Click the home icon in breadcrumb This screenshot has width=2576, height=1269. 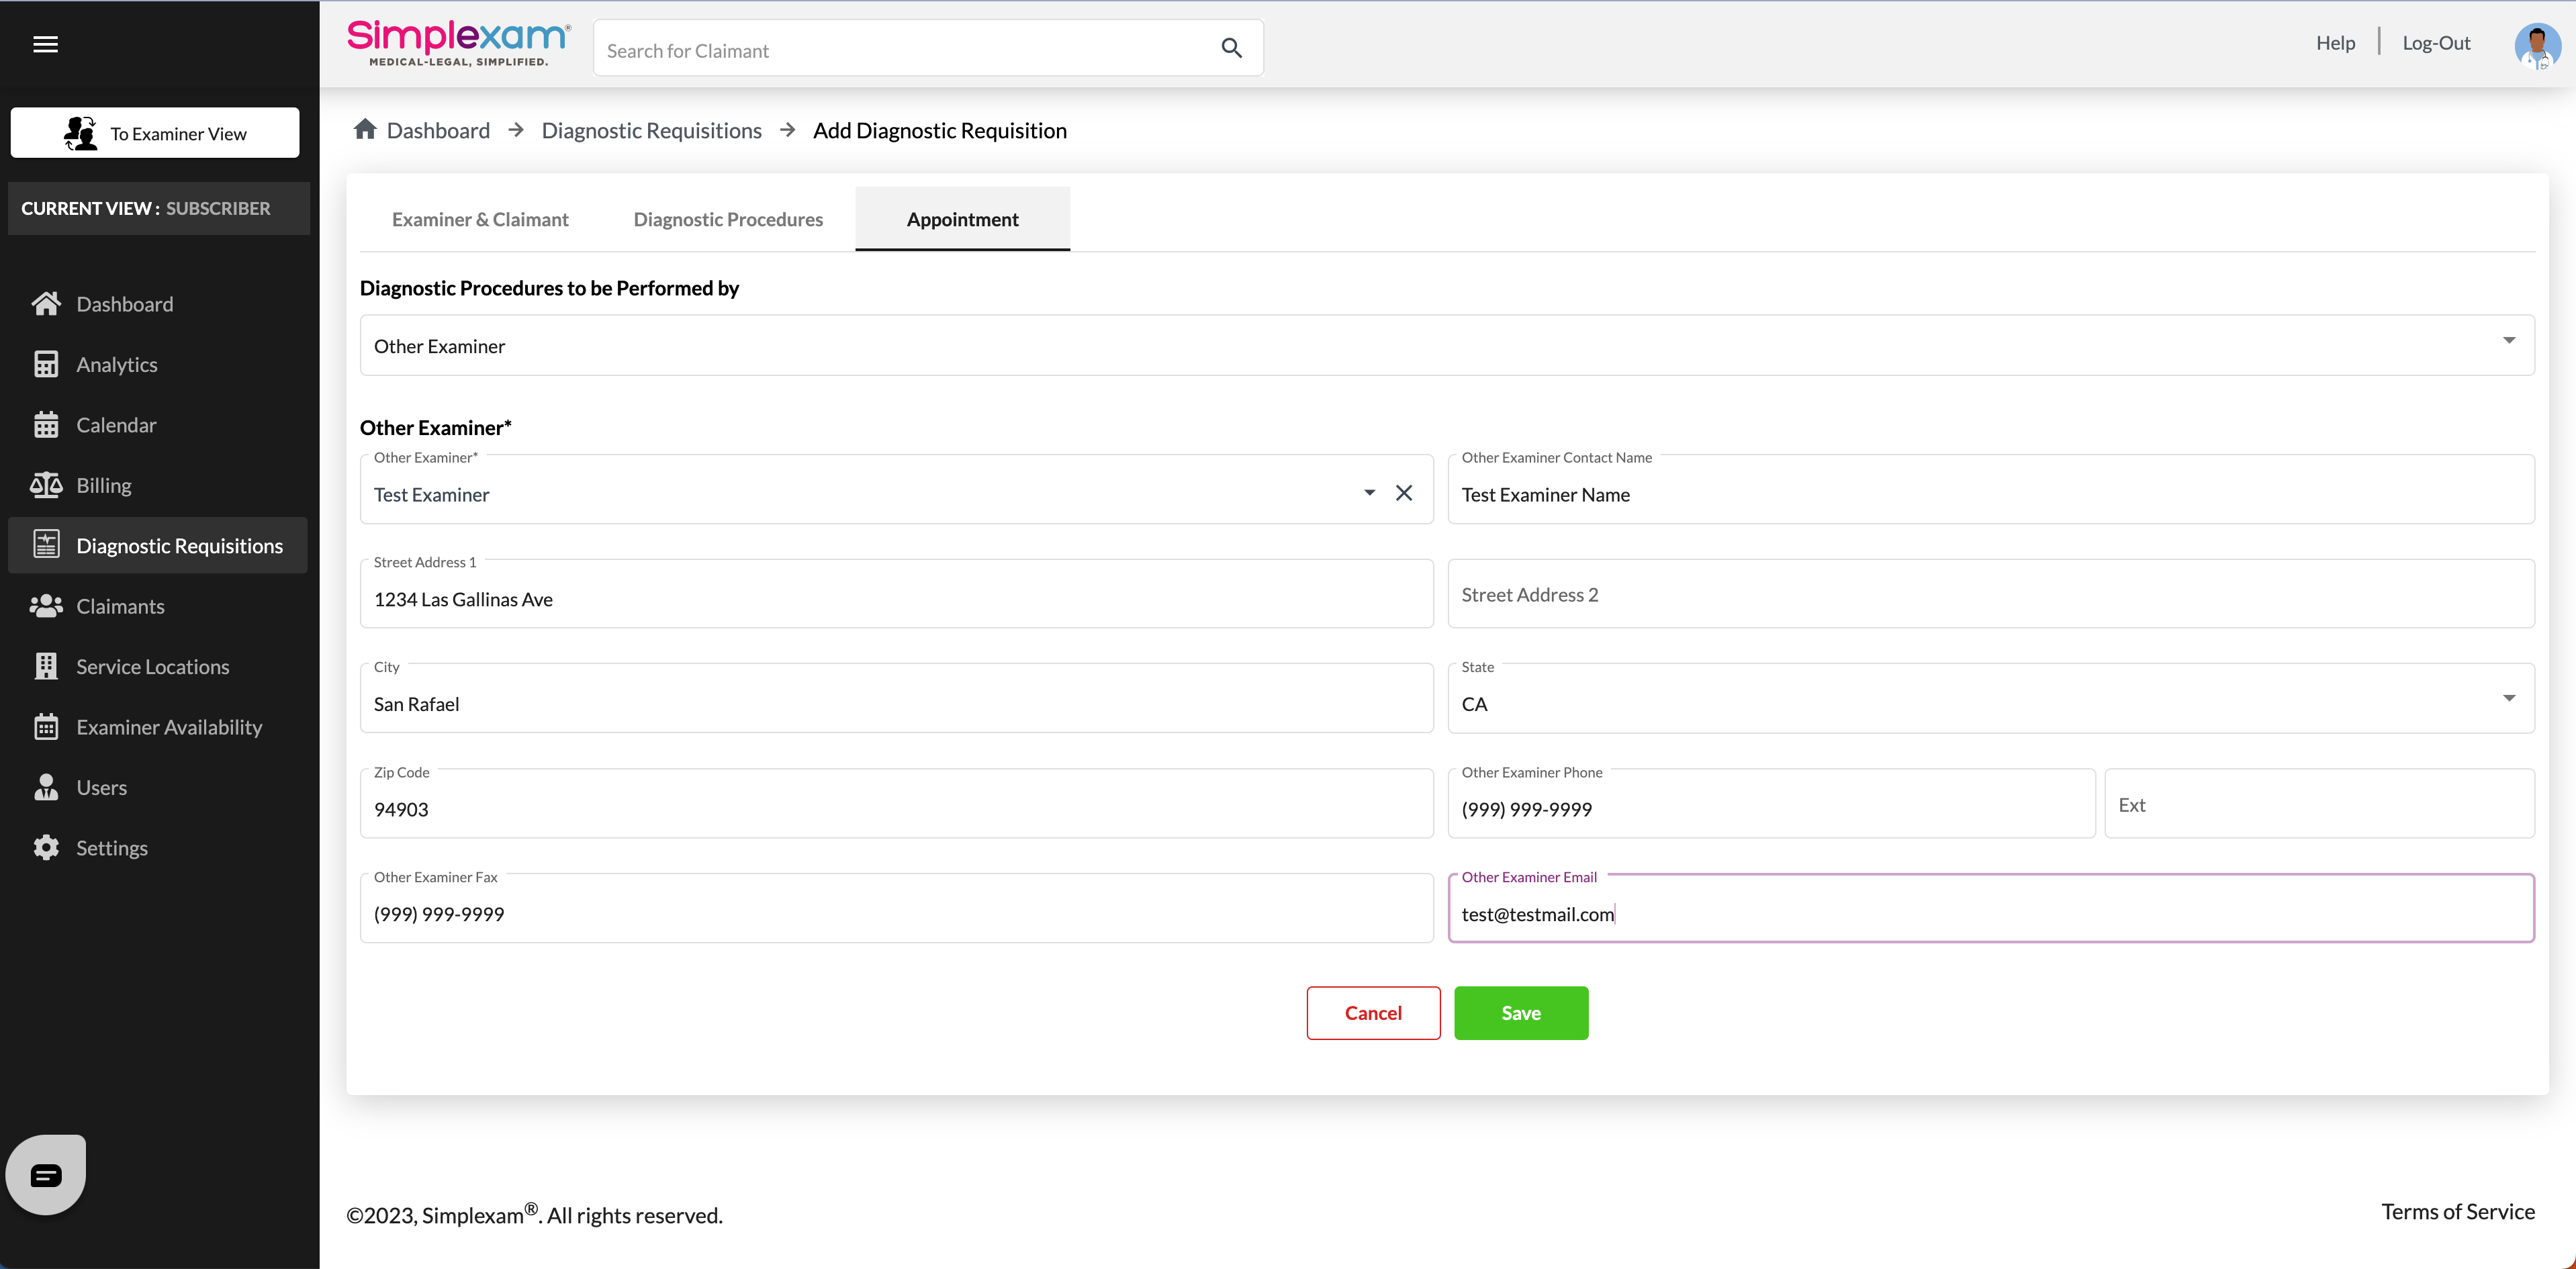[365, 130]
